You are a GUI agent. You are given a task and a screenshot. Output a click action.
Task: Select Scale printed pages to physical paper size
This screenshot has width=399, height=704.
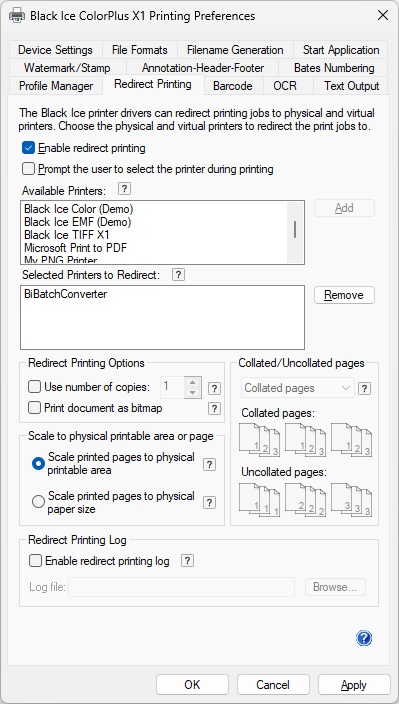(x=38, y=502)
